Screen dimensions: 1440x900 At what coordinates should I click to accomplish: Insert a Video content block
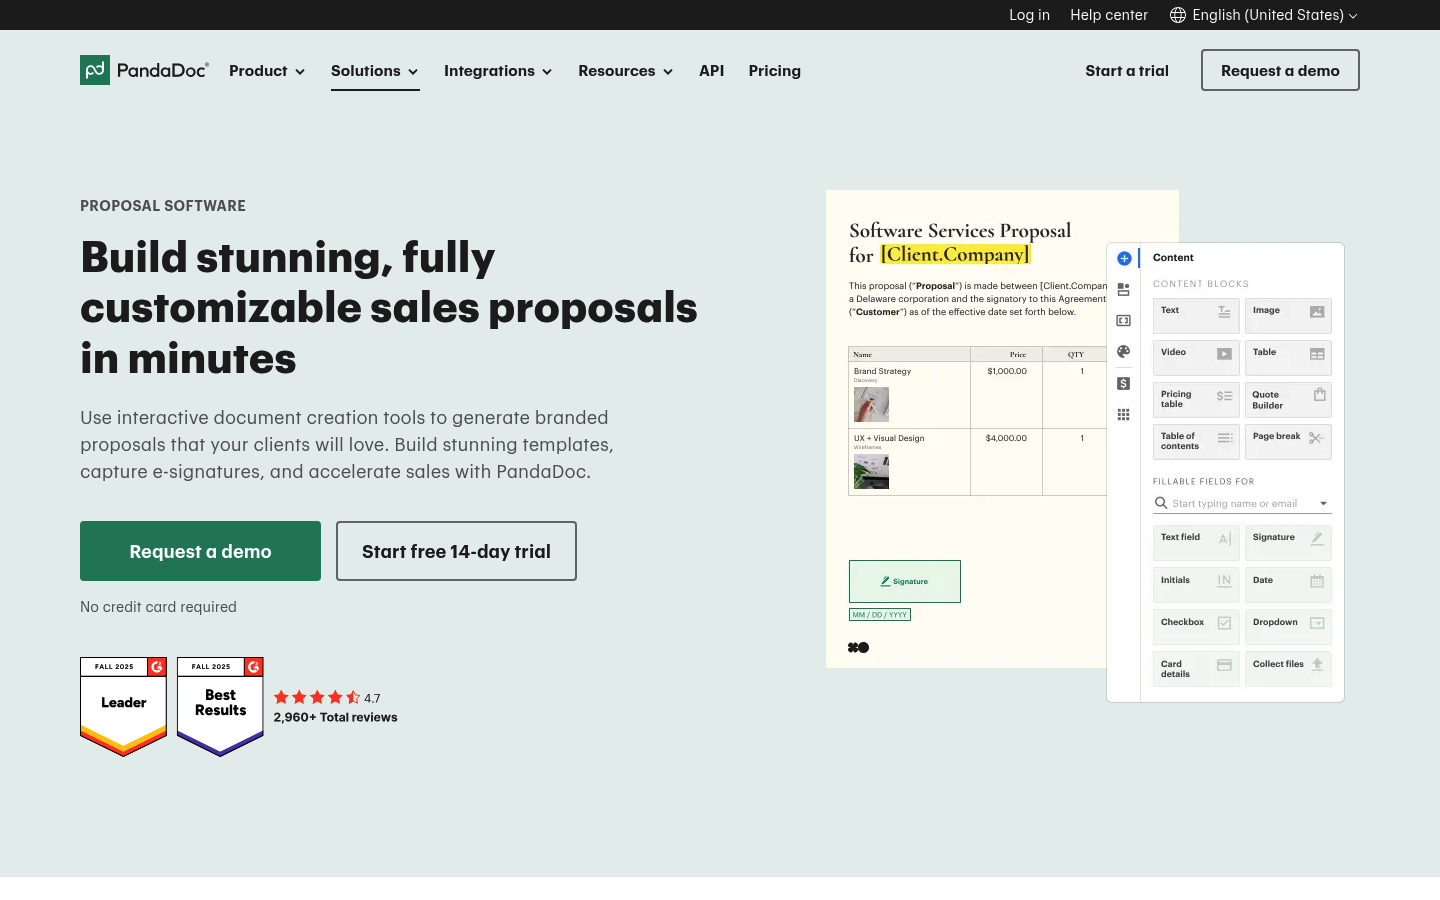[x=1196, y=358]
